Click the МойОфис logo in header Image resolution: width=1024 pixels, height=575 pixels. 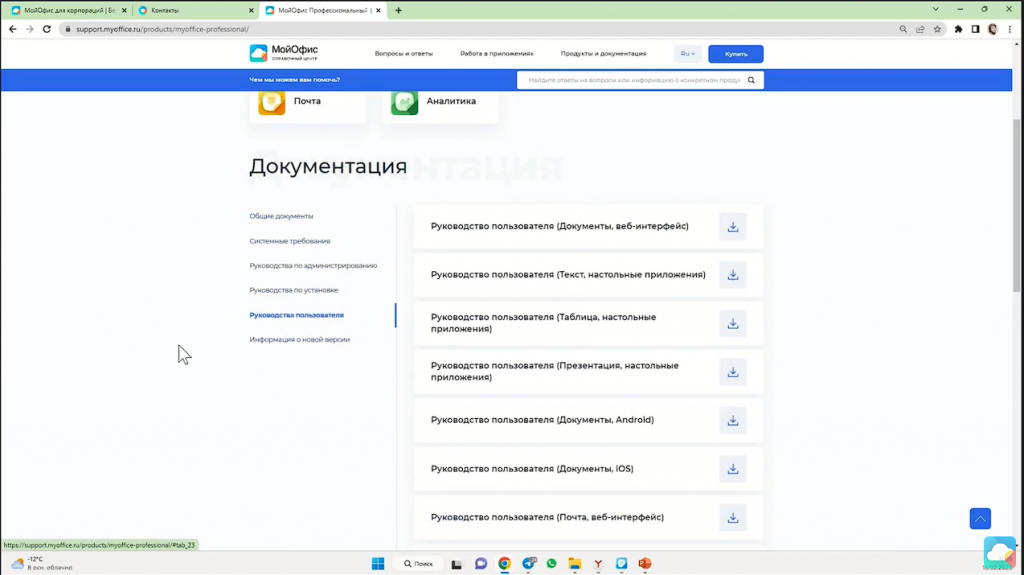(283, 53)
